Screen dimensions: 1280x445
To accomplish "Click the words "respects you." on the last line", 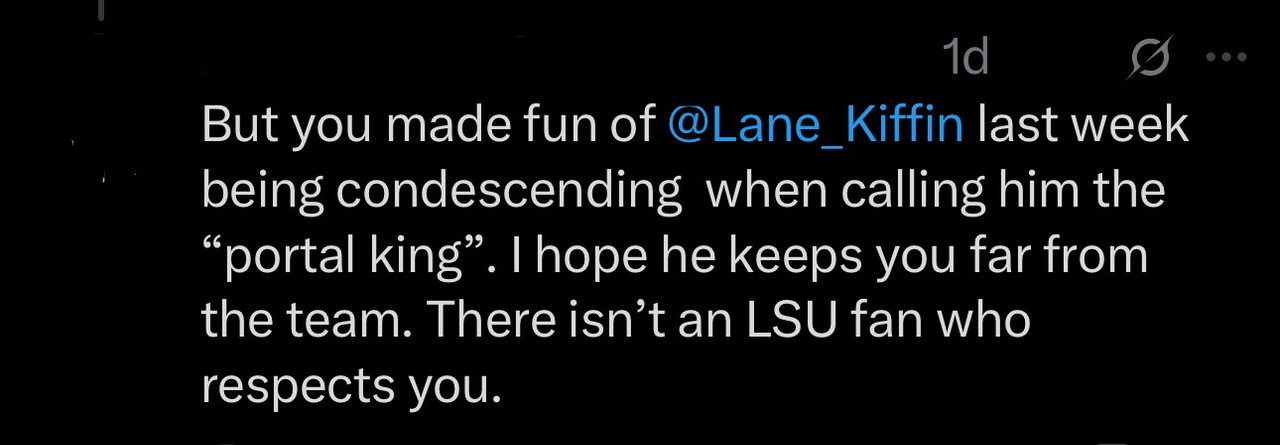I will (349, 386).
